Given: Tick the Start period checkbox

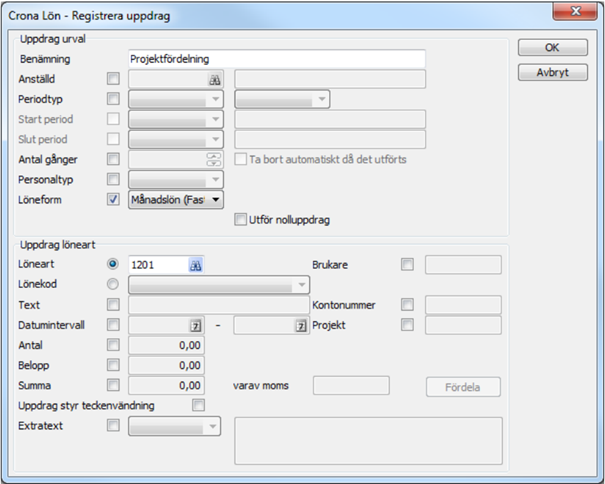Looking at the screenshot, I should (113, 119).
